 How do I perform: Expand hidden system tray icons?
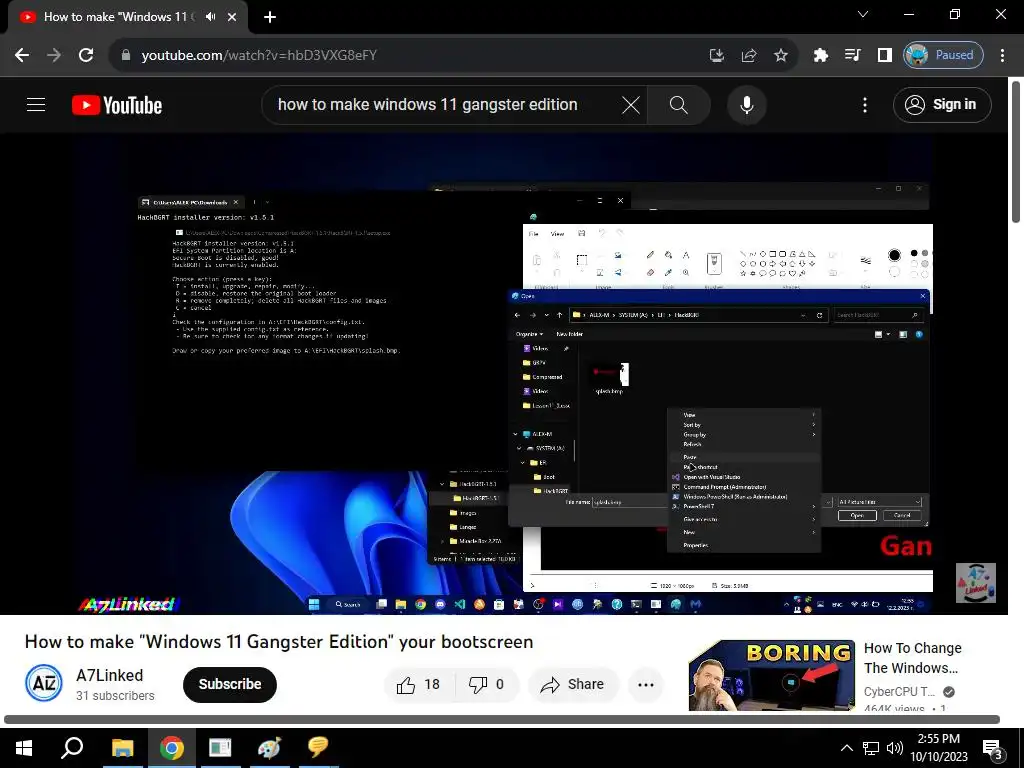coord(846,748)
